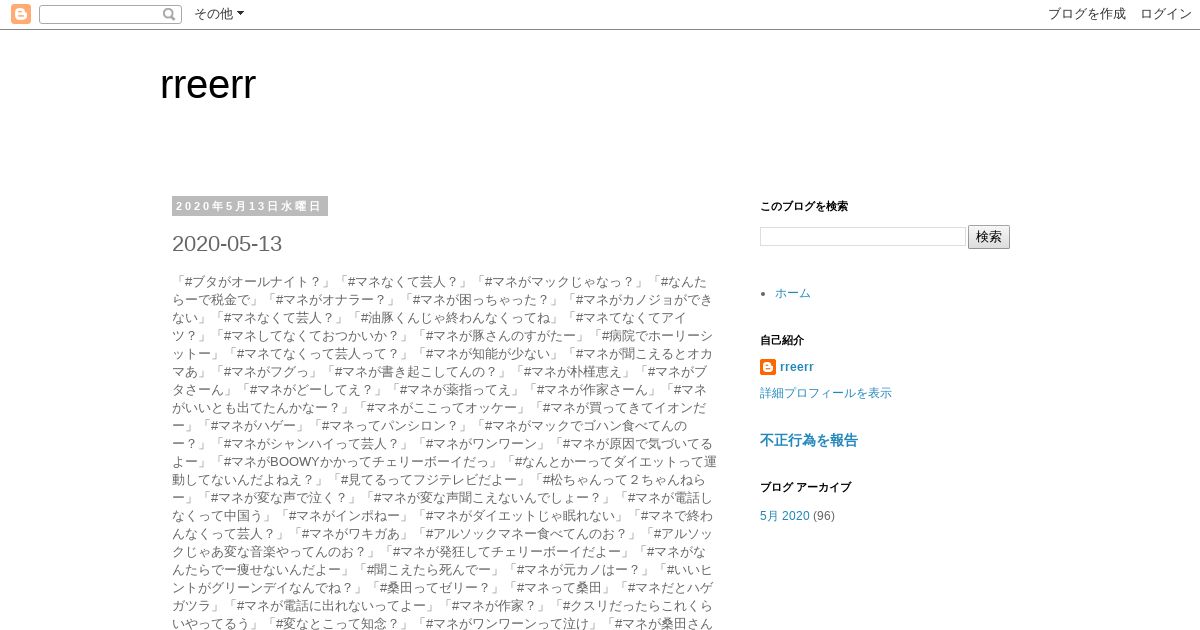This screenshot has width=1200, height=630.
Task: Click the Blogger profile icon beside rreerr
Action: click(768, 367)
